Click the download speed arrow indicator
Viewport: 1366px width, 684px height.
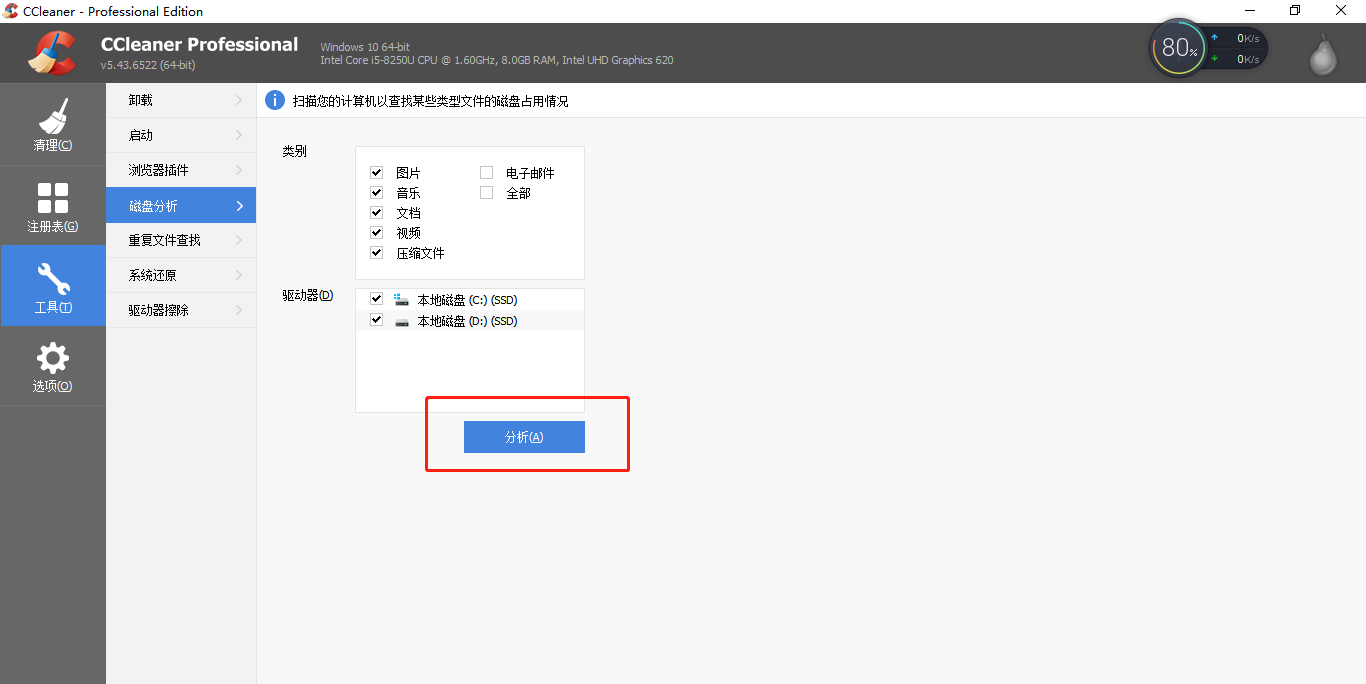1214,58
